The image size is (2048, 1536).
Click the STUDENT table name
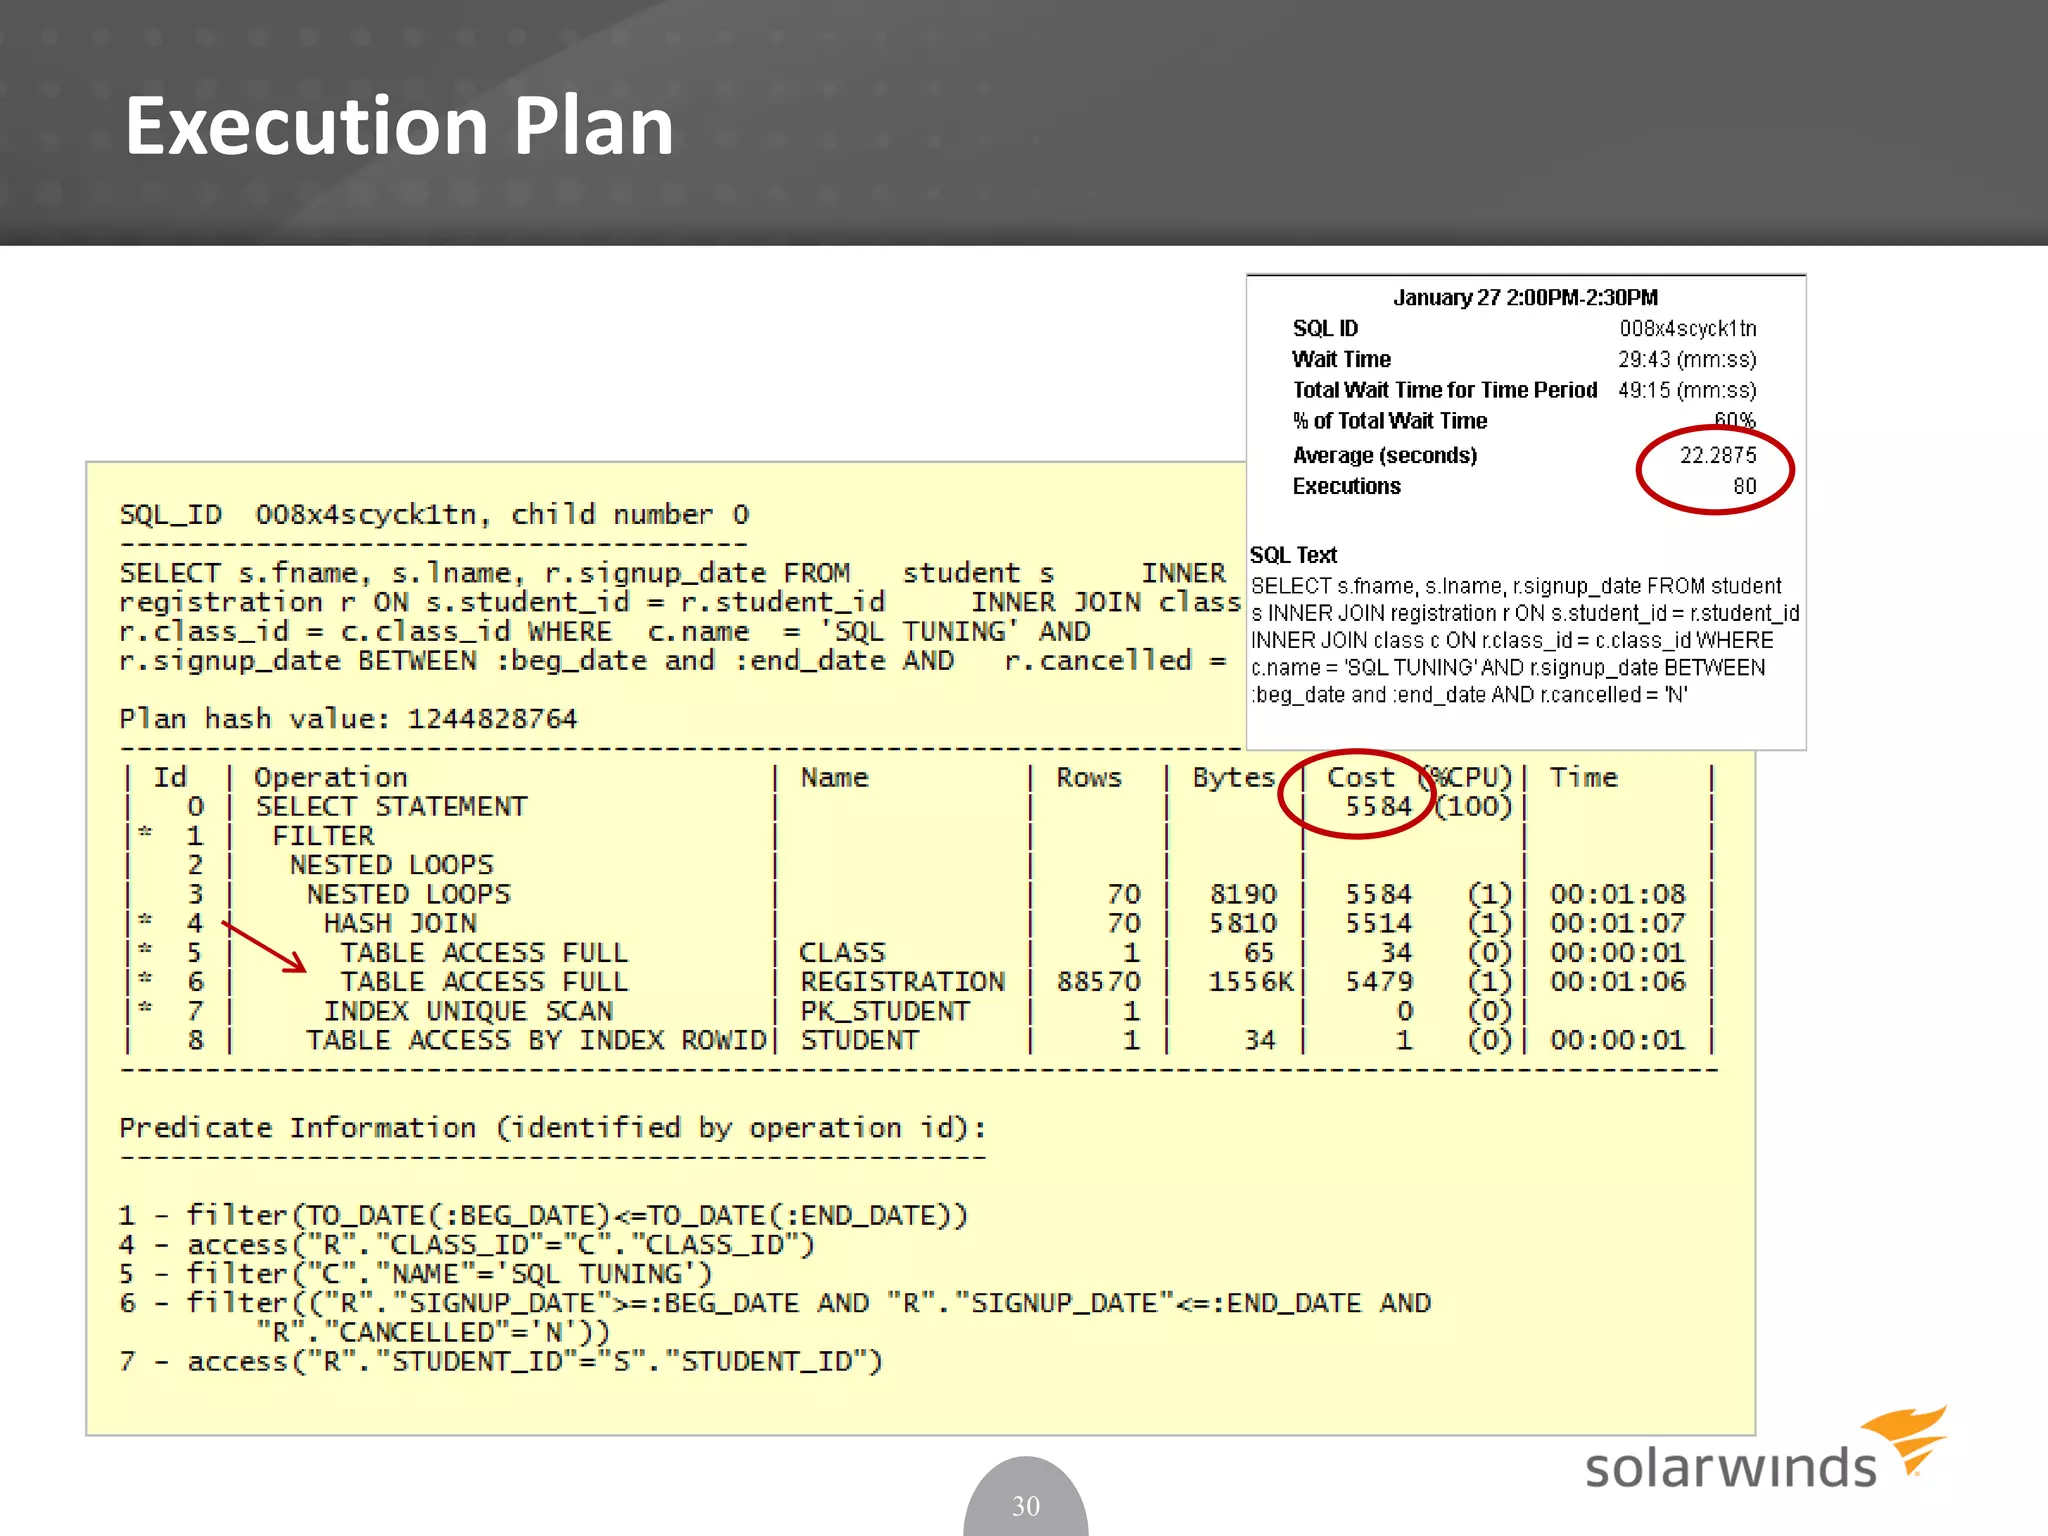(859, 1040)
